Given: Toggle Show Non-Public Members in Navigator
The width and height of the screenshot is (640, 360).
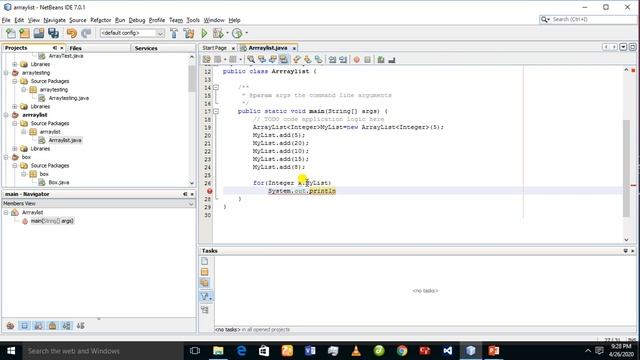Looking at the screenshot, I should coord(52,326).
